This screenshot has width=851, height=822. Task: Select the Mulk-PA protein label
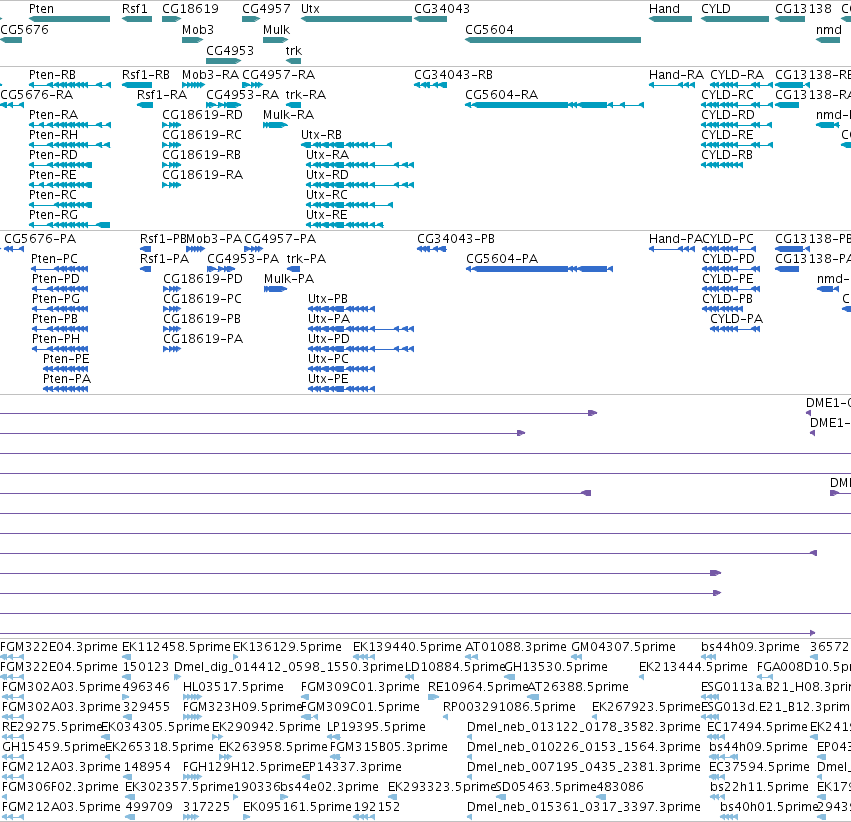tap(289, 279)
